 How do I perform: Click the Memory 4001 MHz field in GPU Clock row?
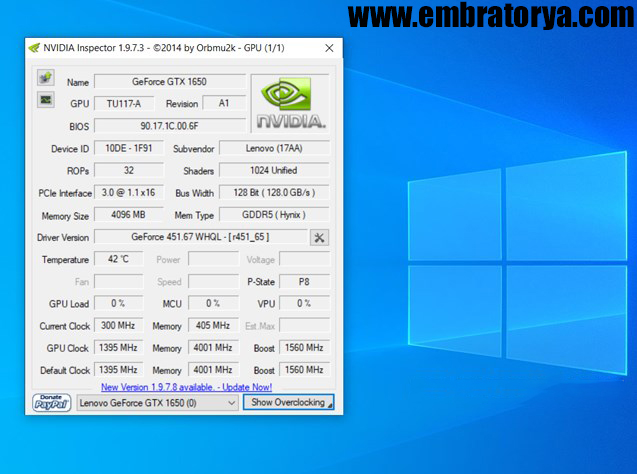pyautogui.click(x=213, y=348)
